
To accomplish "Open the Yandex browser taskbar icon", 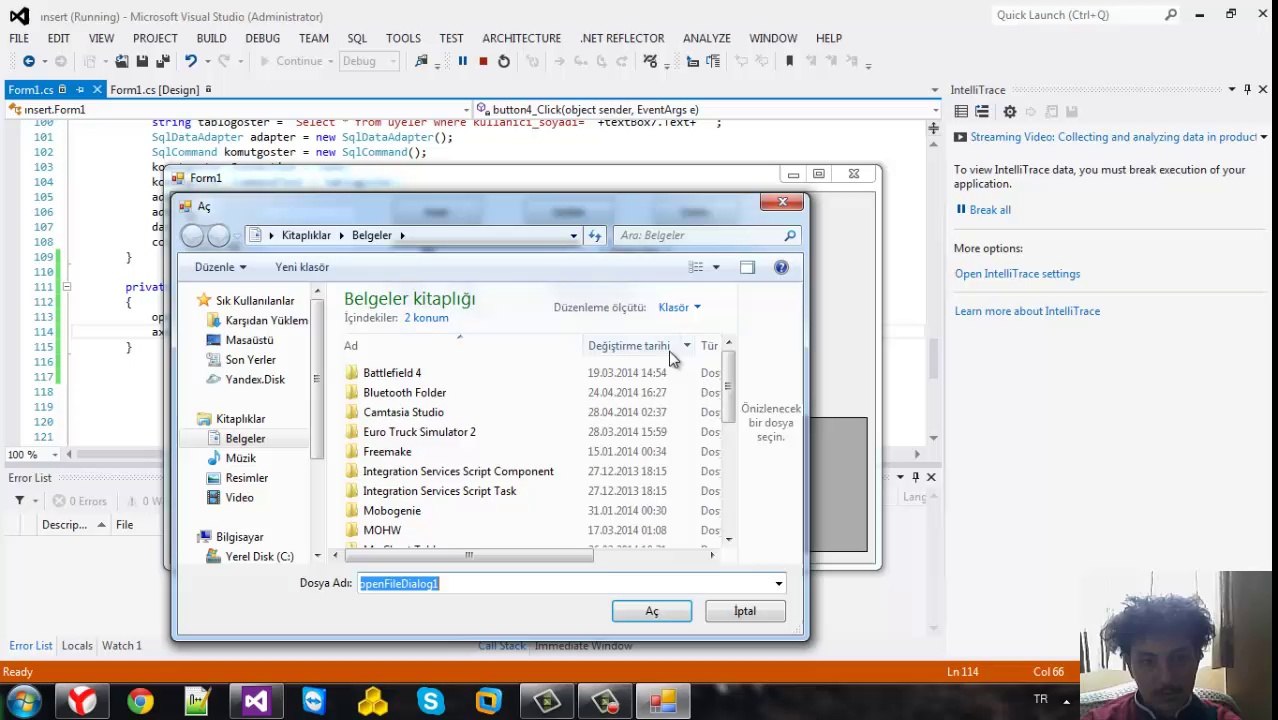I will (x=82, y=701).
